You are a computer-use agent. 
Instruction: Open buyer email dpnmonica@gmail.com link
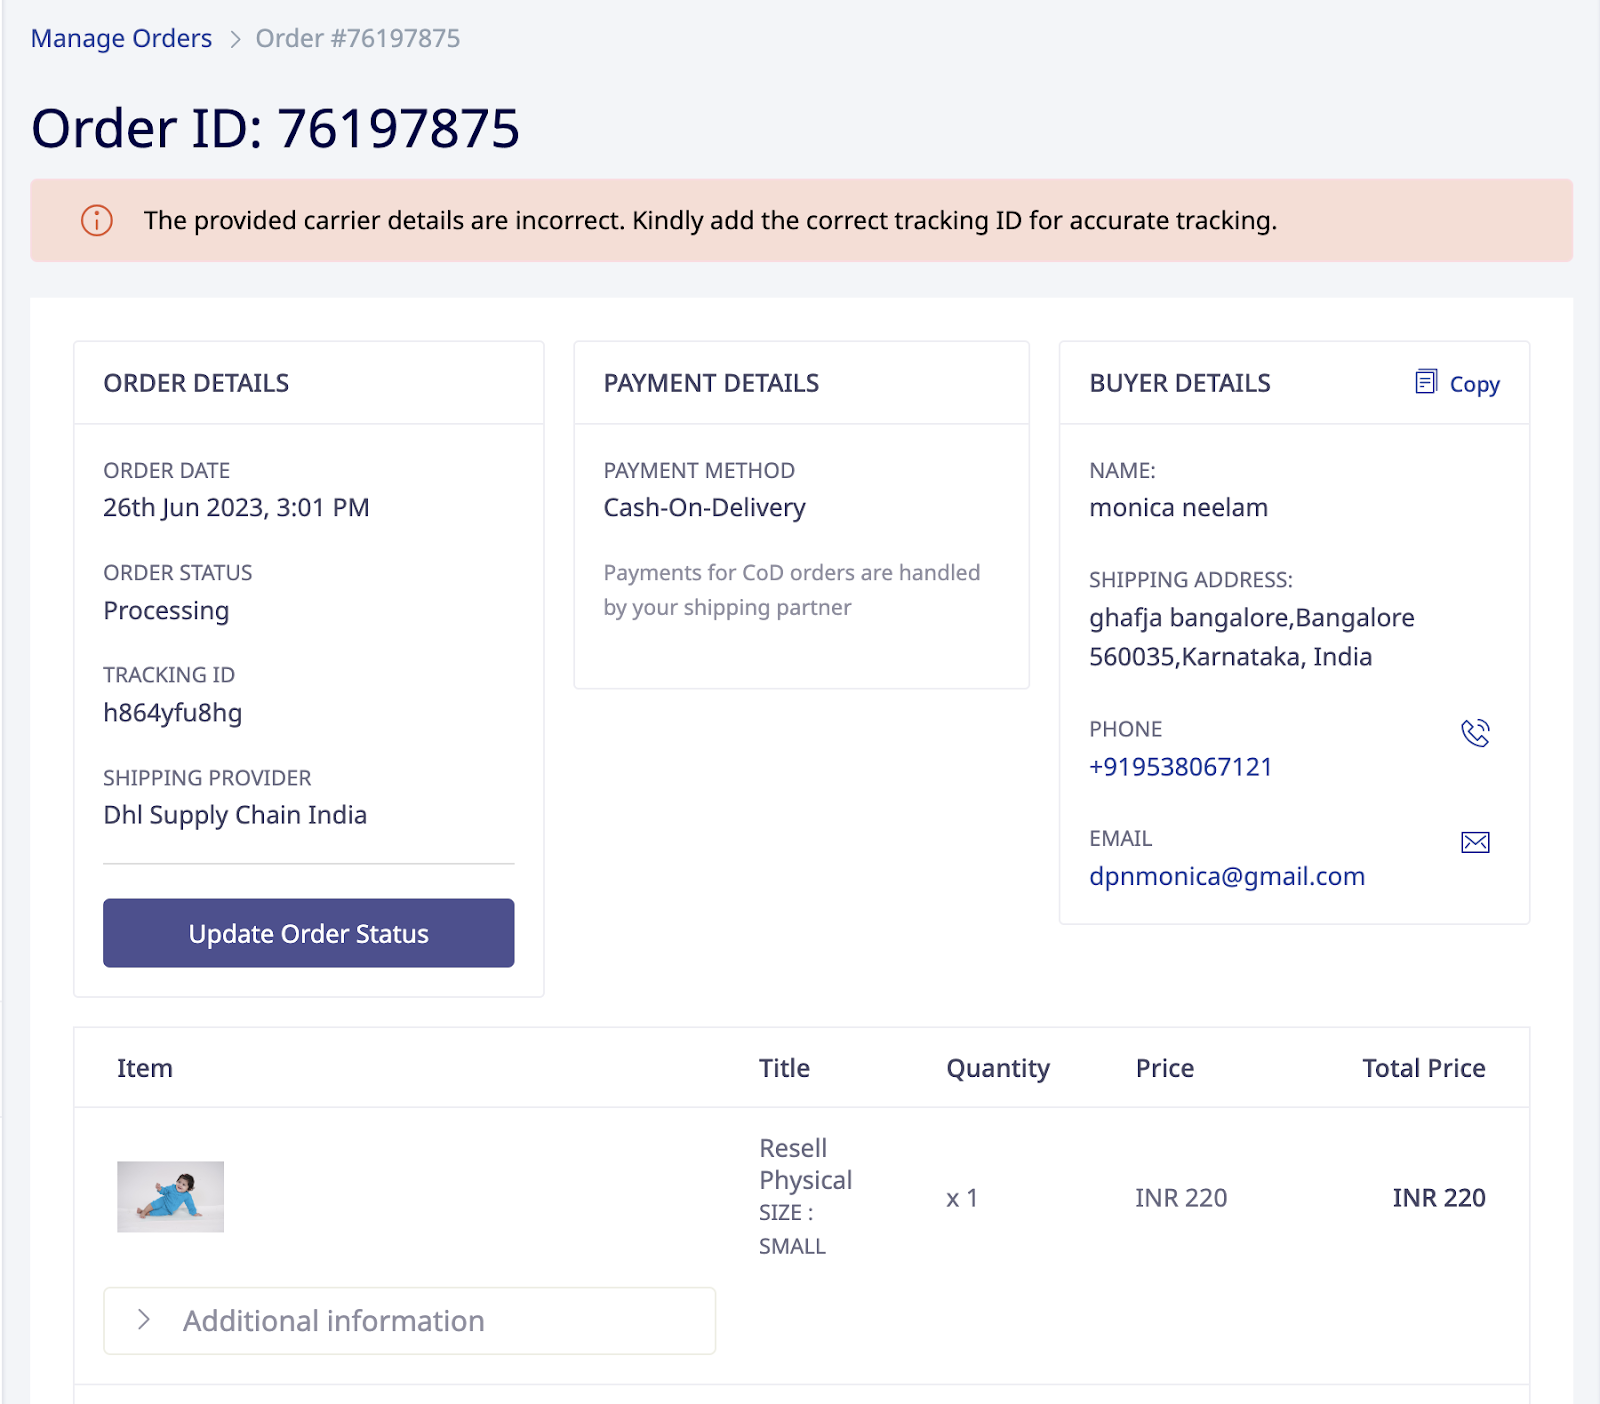[1226, 876]
